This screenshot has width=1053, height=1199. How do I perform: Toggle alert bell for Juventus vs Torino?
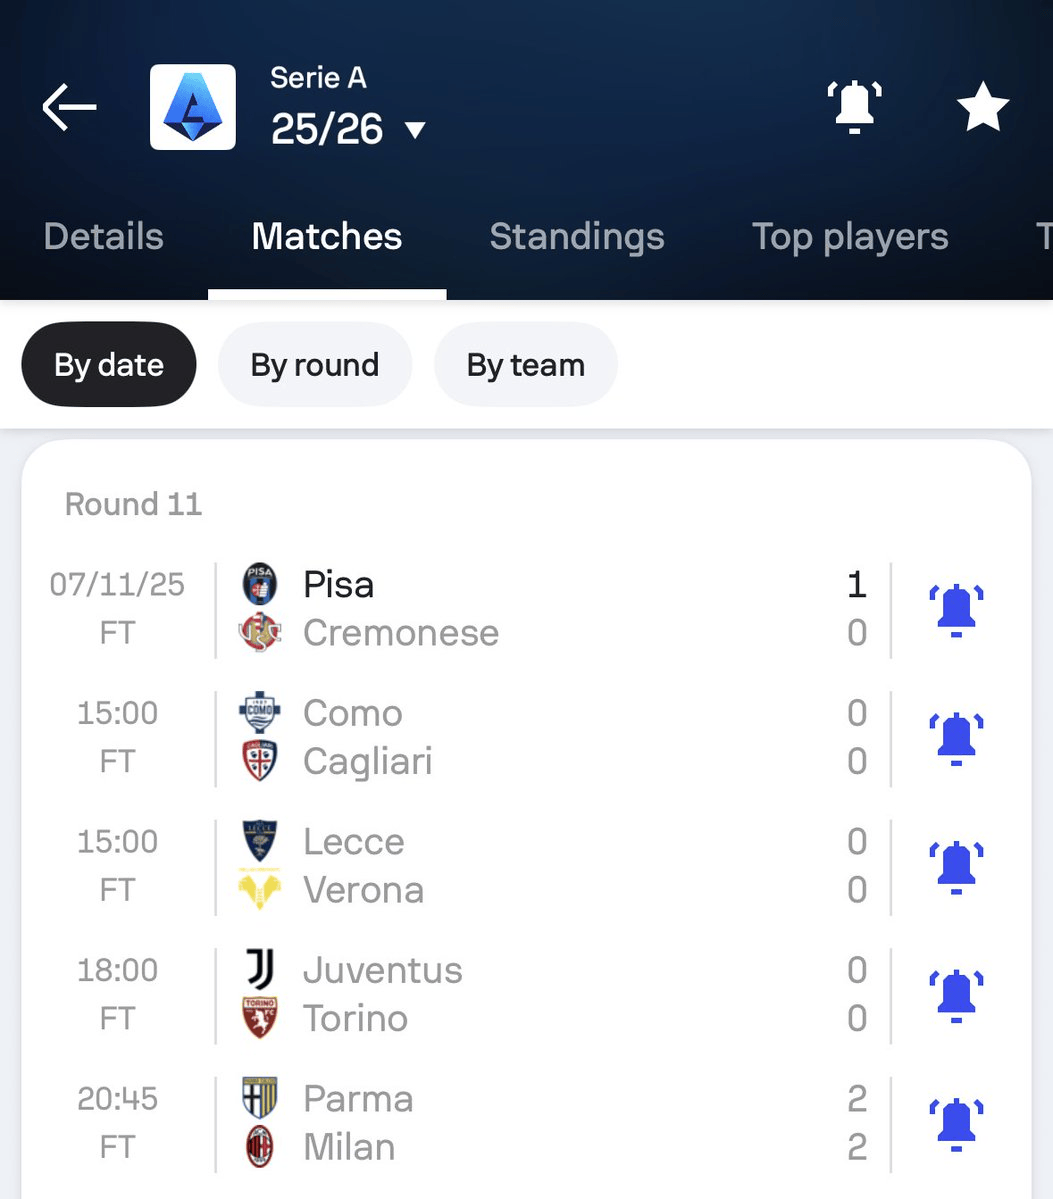tap(956, 995)
